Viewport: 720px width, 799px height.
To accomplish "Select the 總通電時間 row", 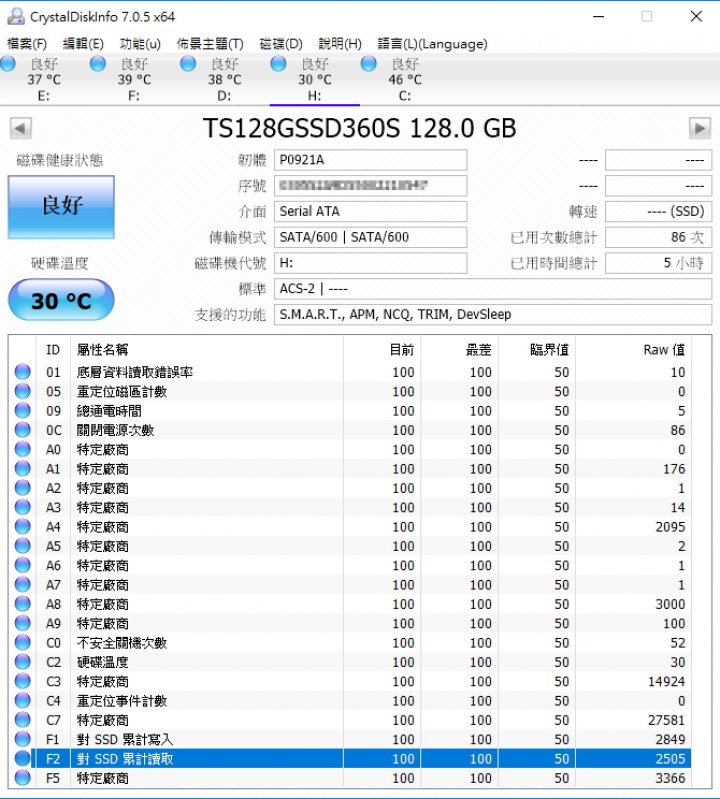I will (350, 411).
